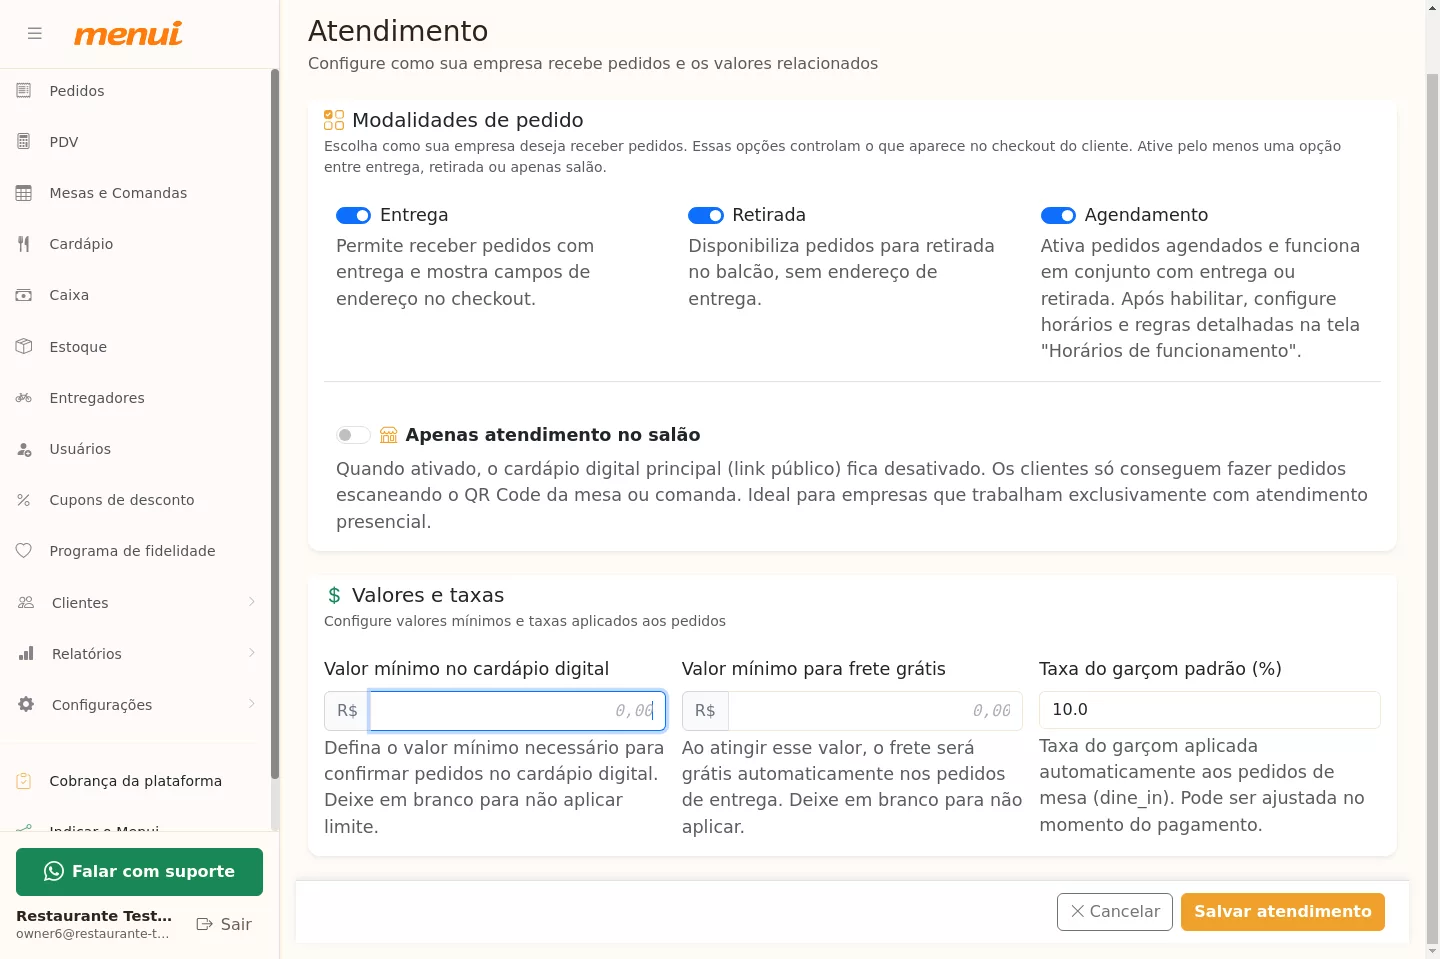The image size is (1440, 959).
Task: Click the Sair logout link
Action: click(224, 924)
